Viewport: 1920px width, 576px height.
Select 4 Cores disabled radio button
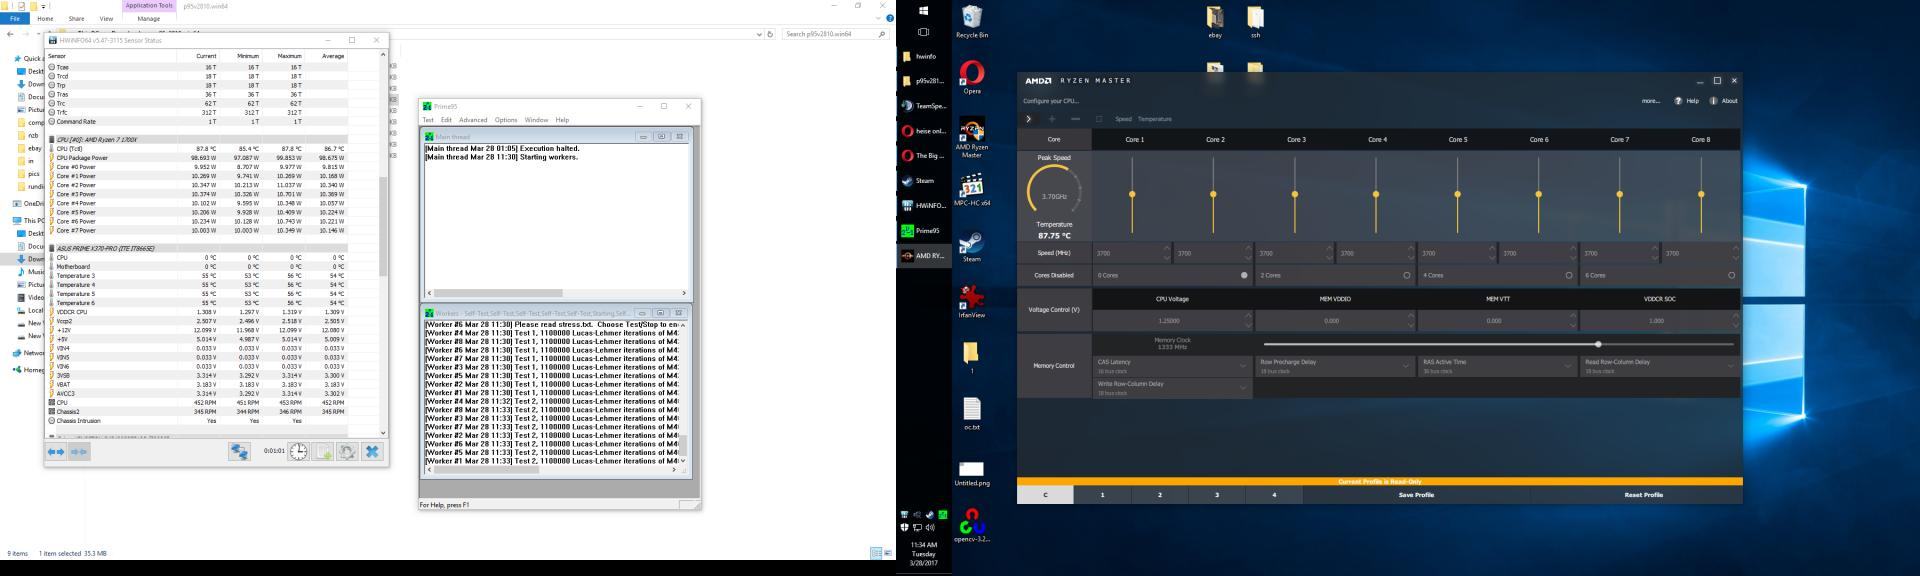[x=1569, y=275]
